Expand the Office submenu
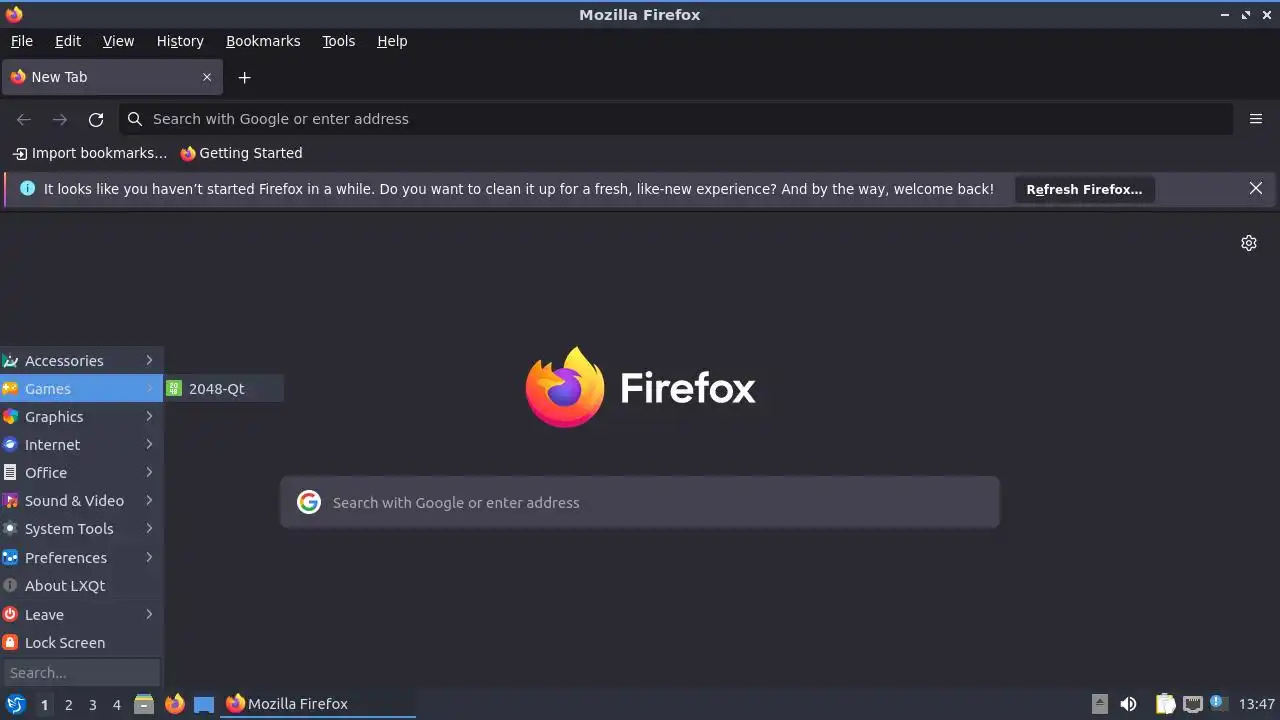The width and height of the screenshot is (1280, 720). [81, 473]
